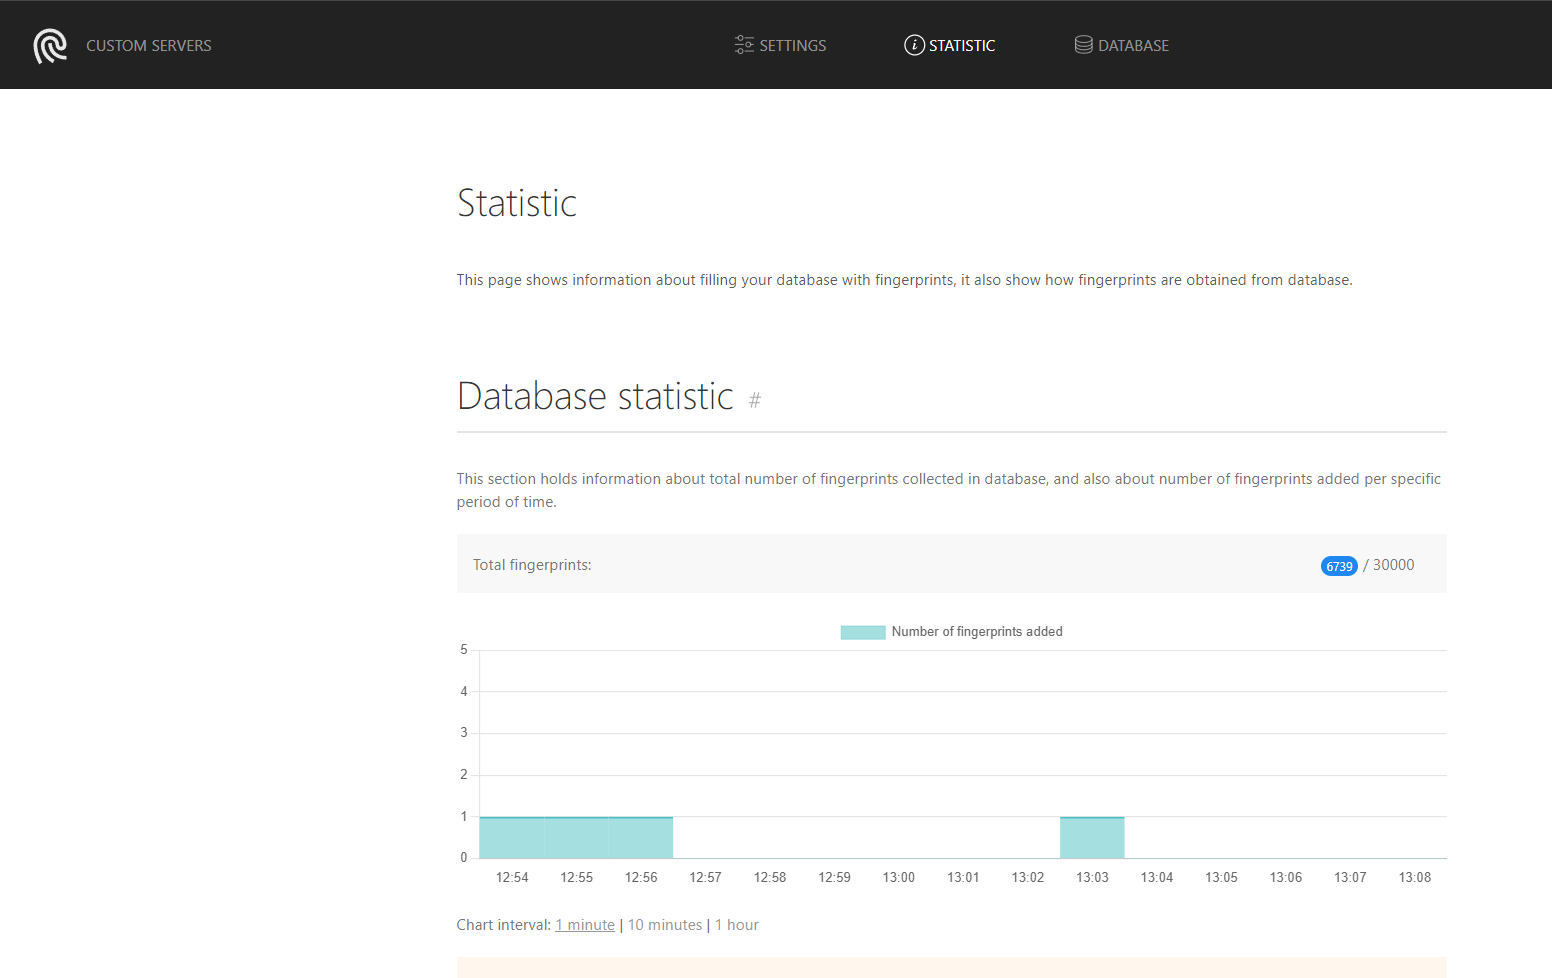Click the chart bar at 13:03
Screen dimensions: 1552x978
[1092, 838]
